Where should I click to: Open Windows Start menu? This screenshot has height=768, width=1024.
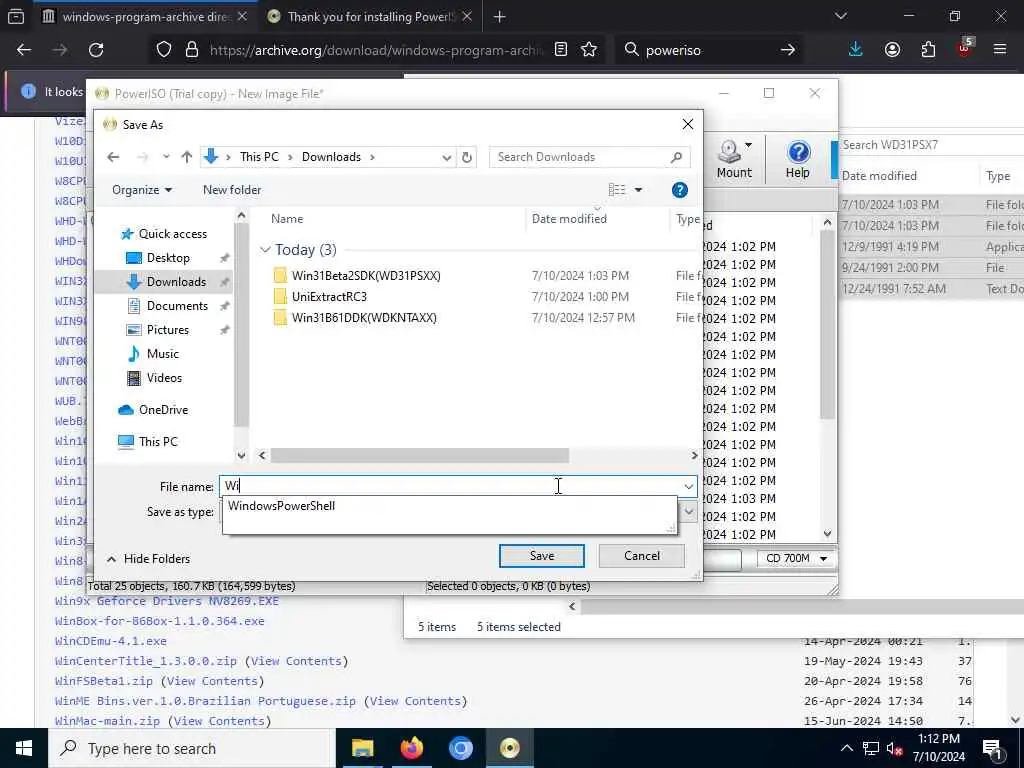(24, 748)
